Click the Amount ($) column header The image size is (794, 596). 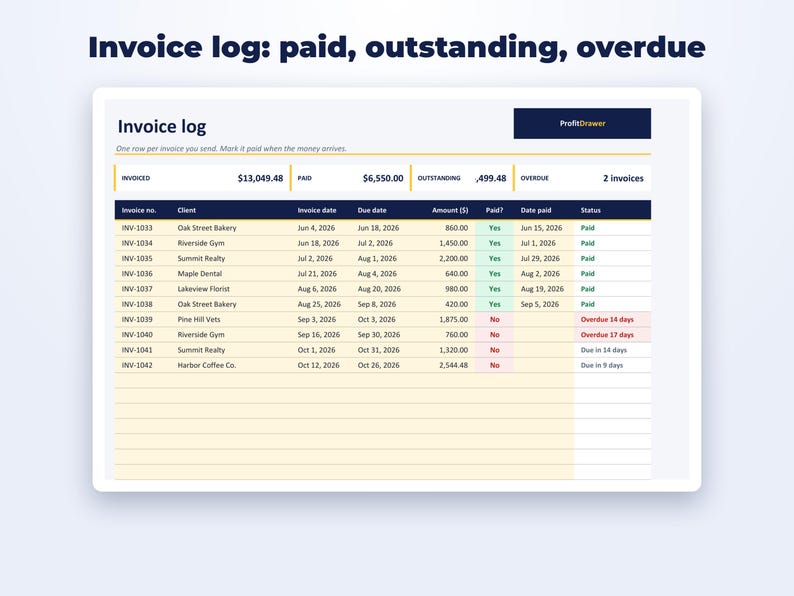click(450, 210)
